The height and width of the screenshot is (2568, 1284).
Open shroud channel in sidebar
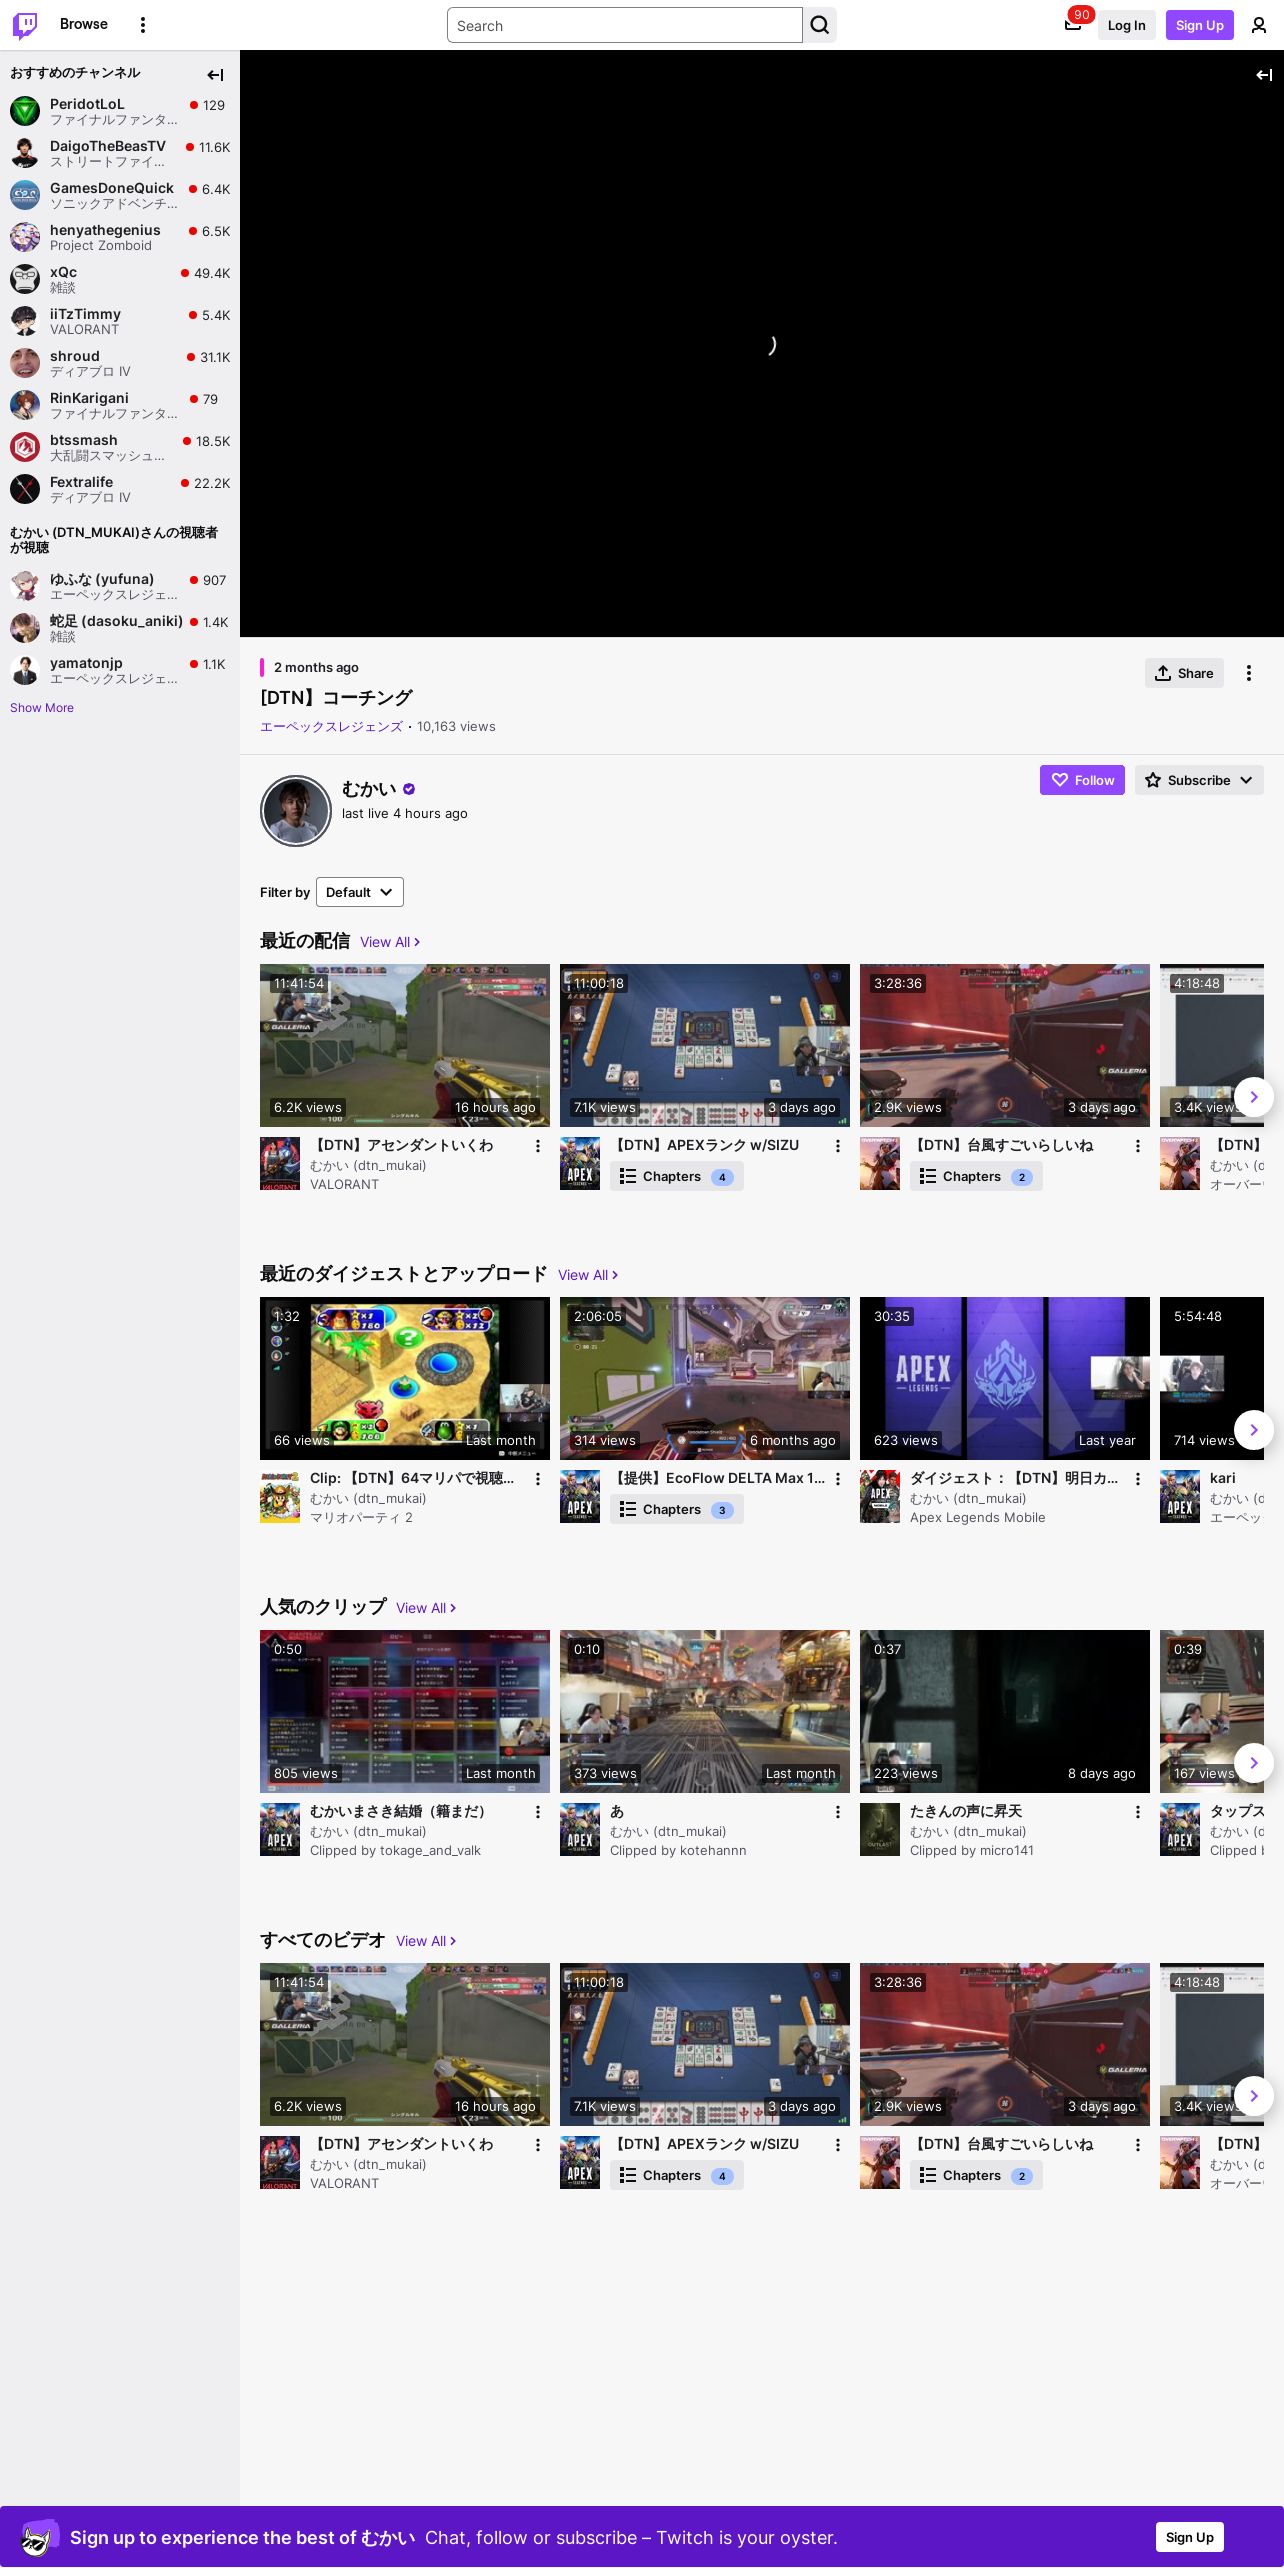coord(120,363)
